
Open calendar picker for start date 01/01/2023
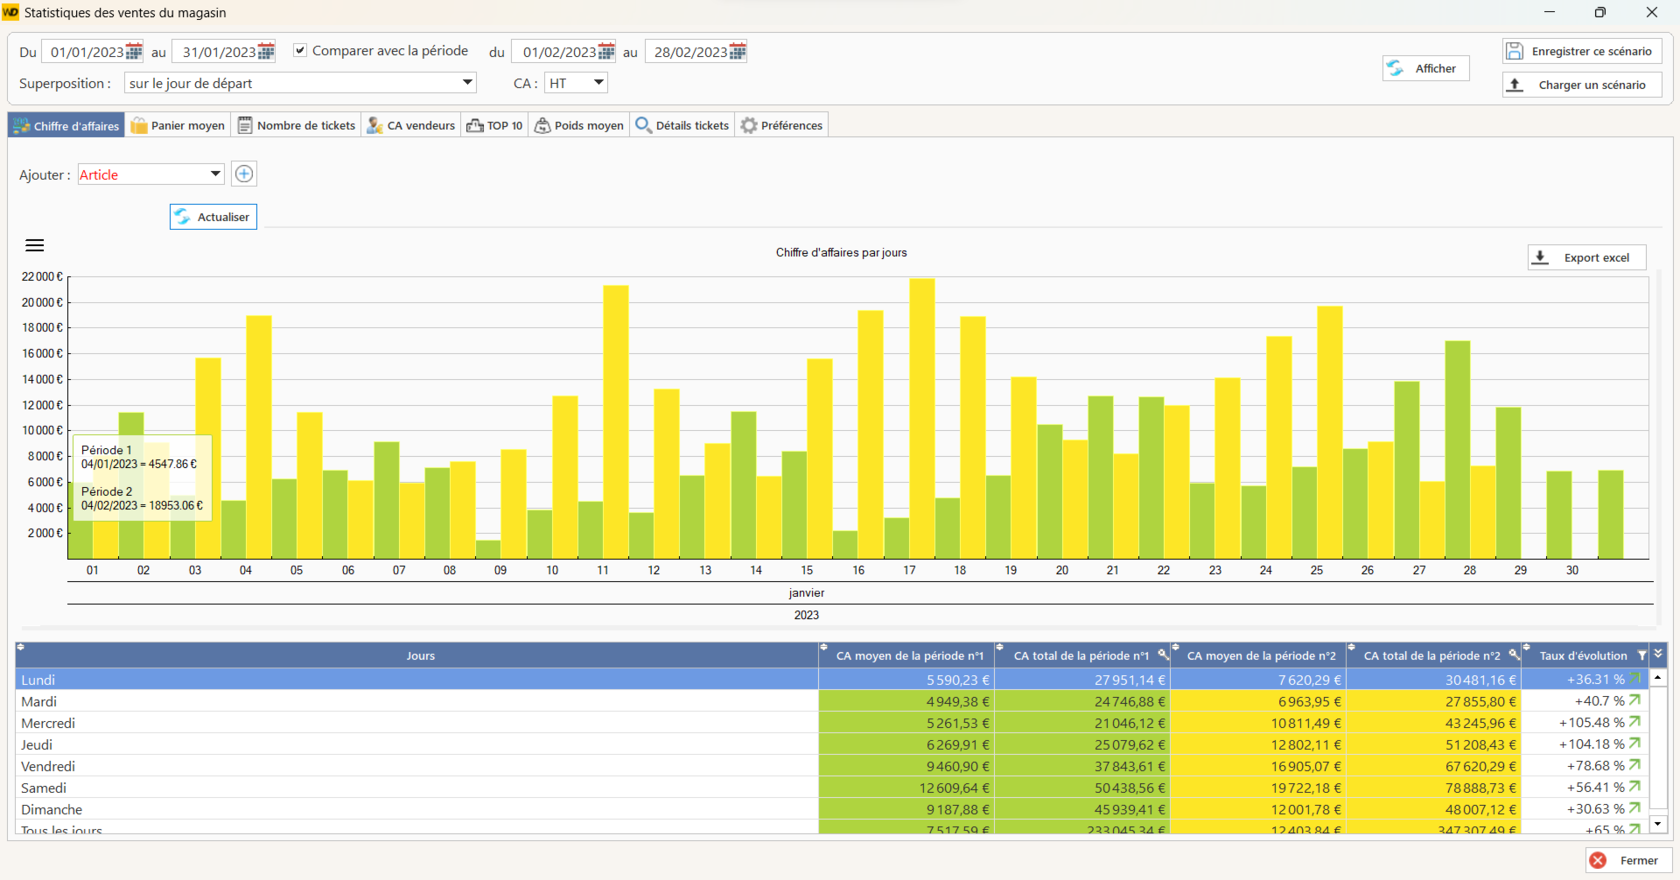pyautogui.click(x=134, y=52)
